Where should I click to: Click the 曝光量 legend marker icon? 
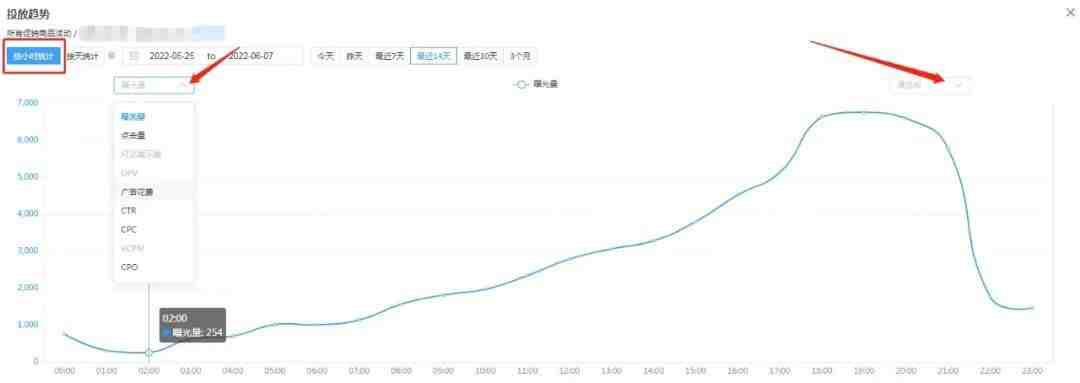click(521, 85)
